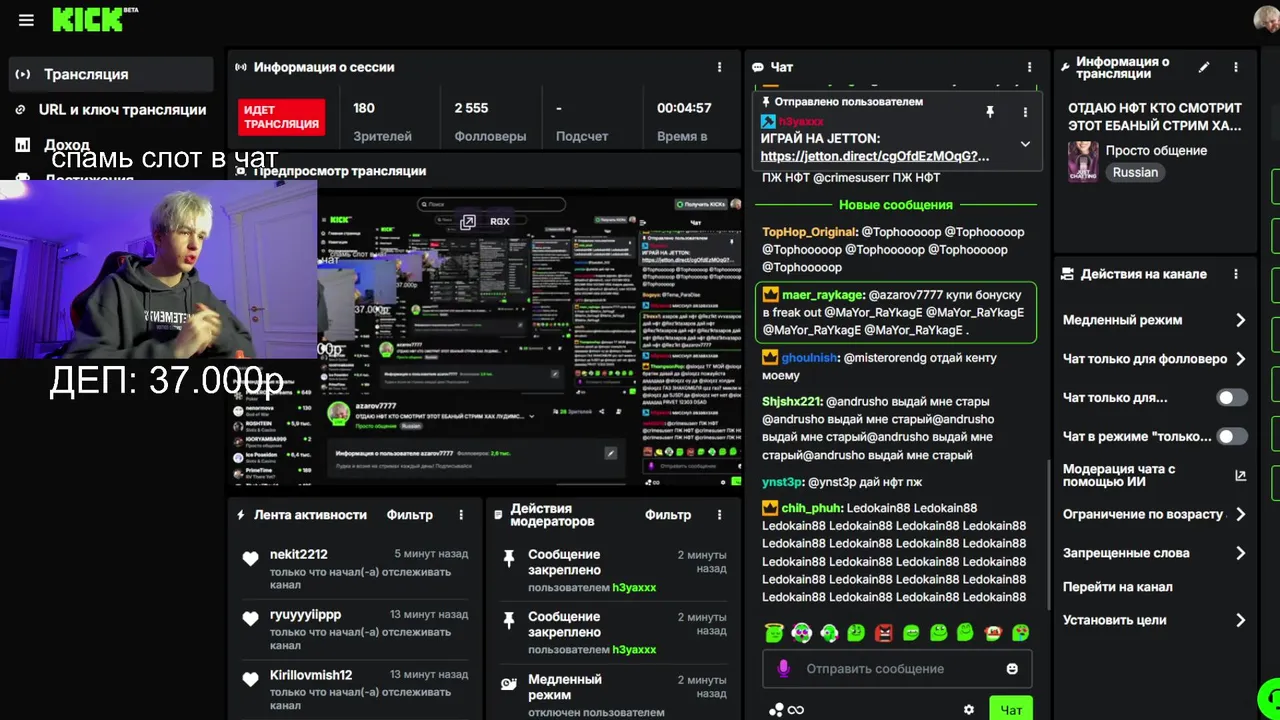Viewport: 1280px width, 720px height.
Task: Insert the angry red face emote
Action: (x=884, y=632)
